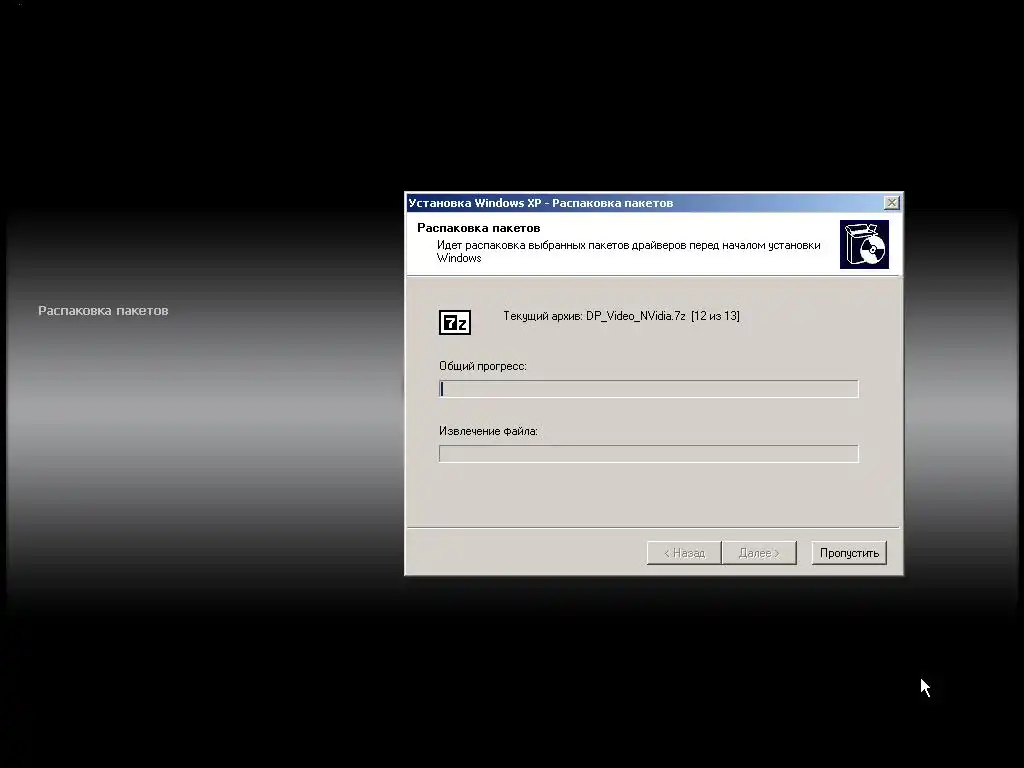Click the bold Распаковка пакетов heading in dialog

[479, 228]
